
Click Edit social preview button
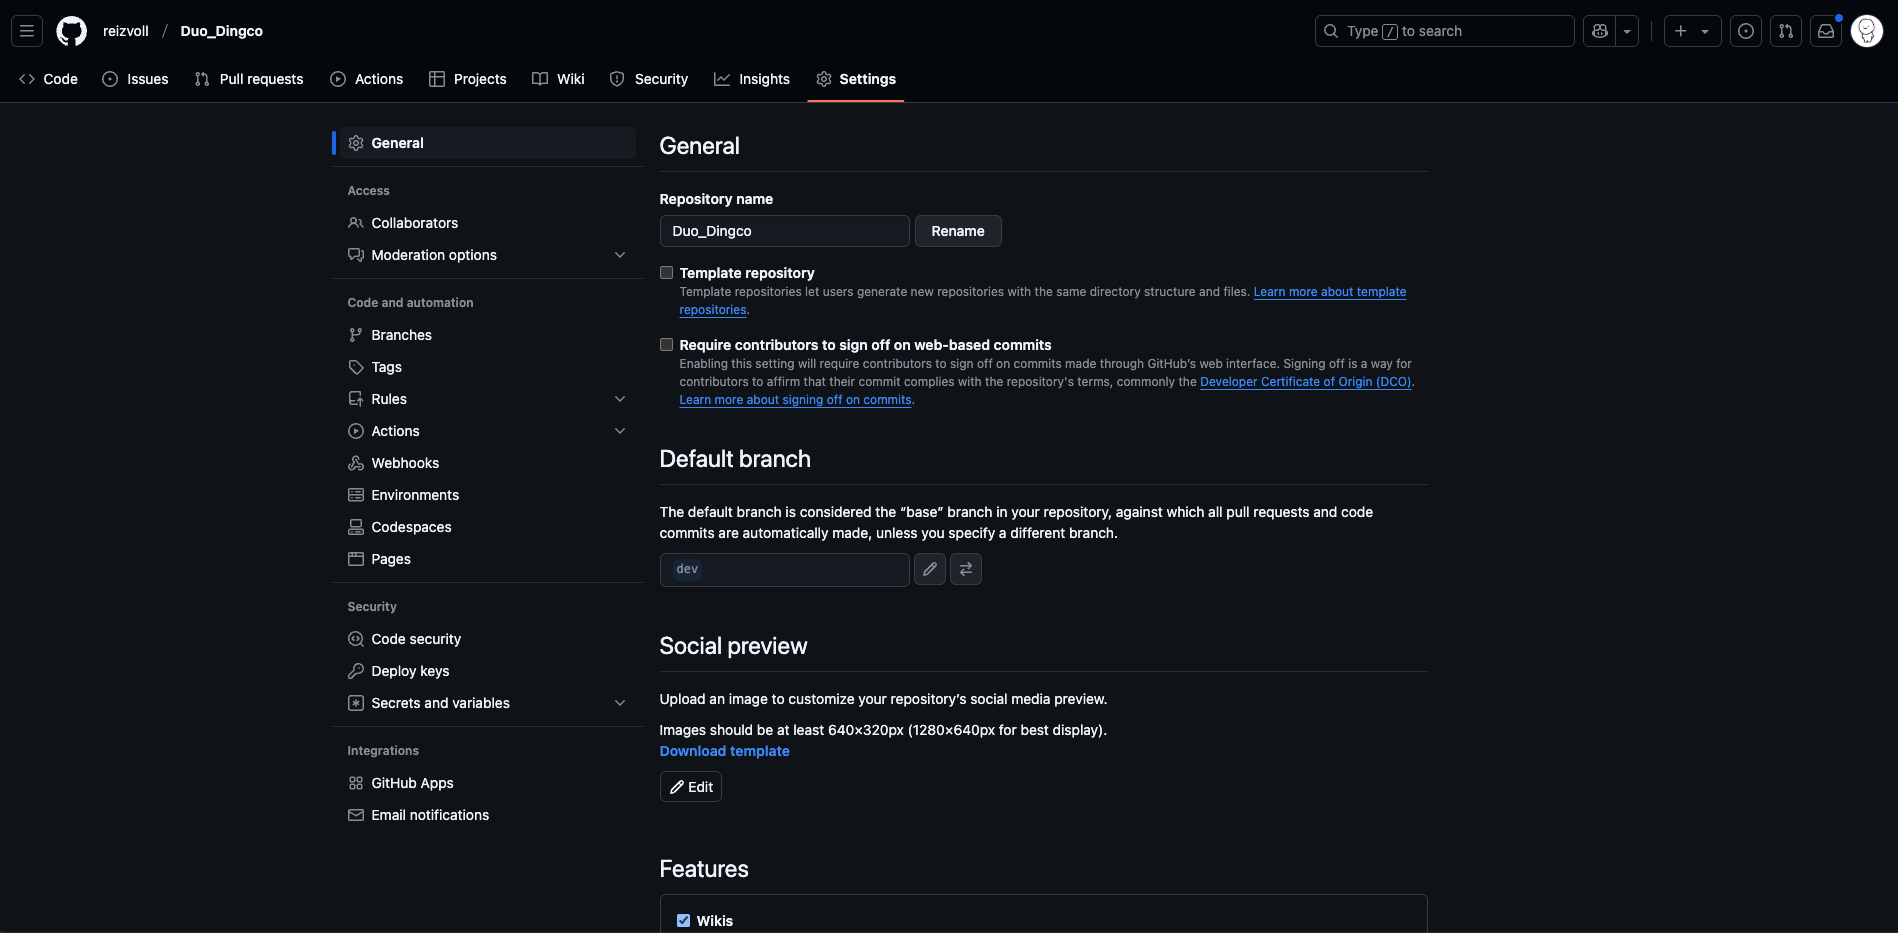click(x=691, y=787)
